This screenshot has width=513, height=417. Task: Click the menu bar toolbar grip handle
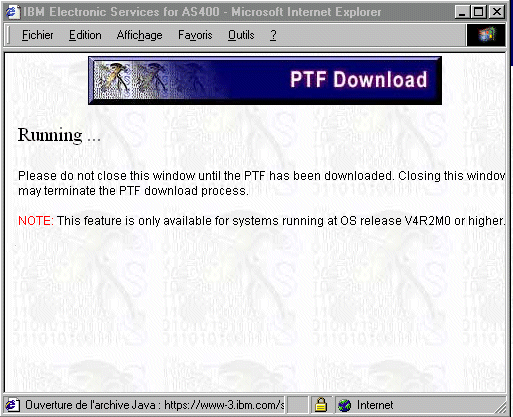(x=9, y=35)
